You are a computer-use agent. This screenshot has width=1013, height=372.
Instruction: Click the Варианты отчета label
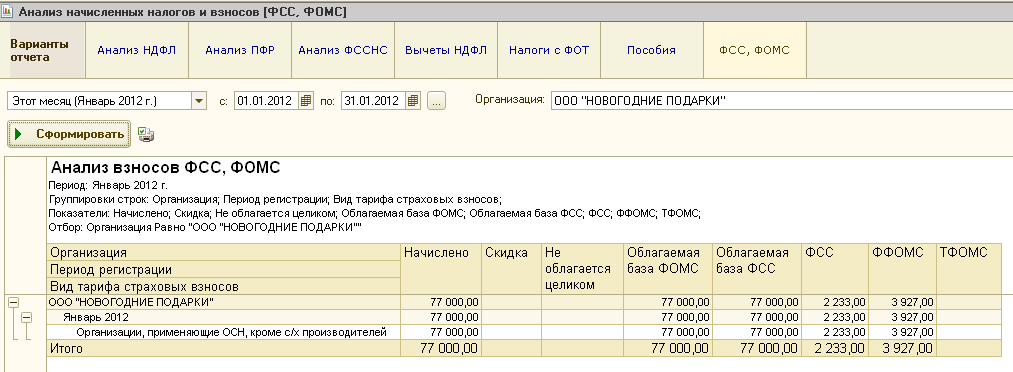tap(39, 50)
